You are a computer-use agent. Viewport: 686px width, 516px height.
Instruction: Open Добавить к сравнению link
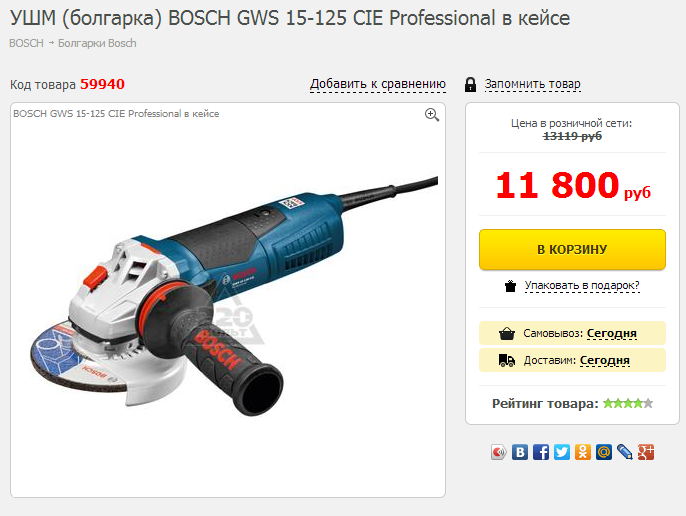(378, 84)
